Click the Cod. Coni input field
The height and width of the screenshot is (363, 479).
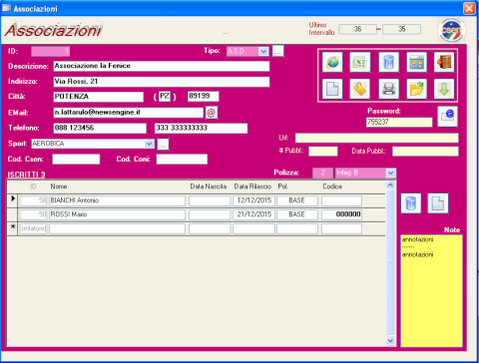(x=182, y=159)
